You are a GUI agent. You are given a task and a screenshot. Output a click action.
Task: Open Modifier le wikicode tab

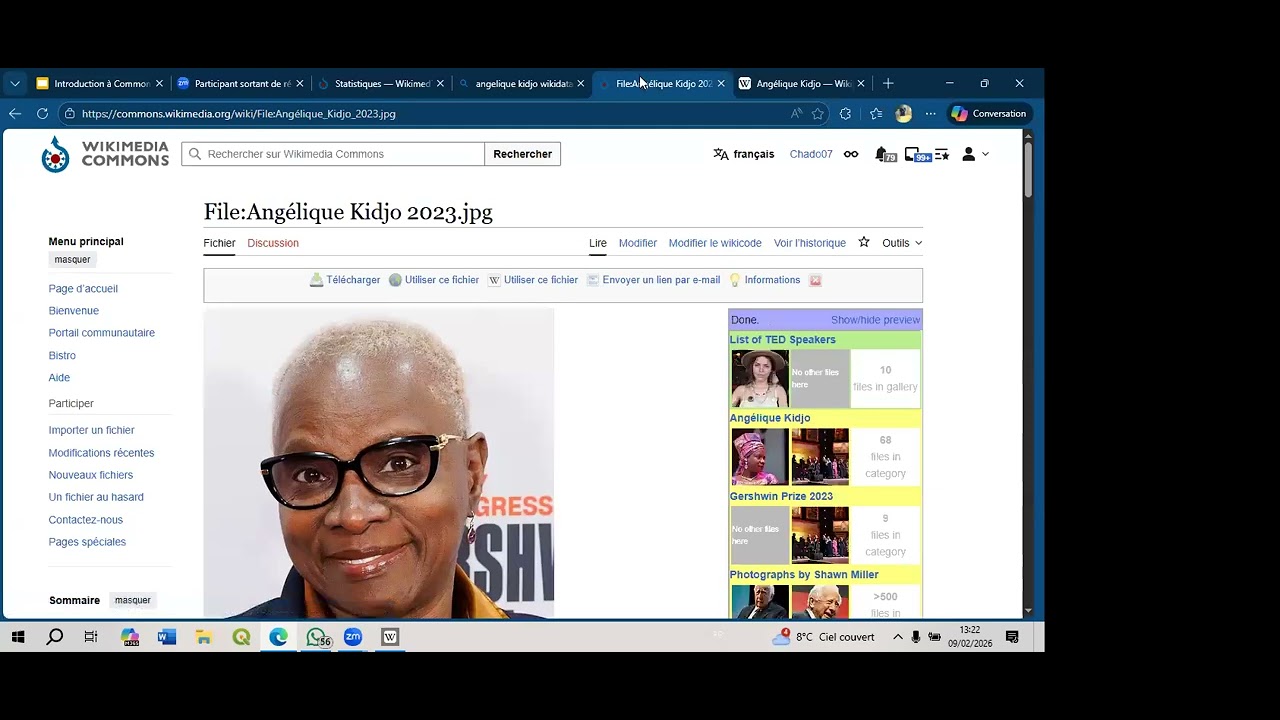click(715, 243)
